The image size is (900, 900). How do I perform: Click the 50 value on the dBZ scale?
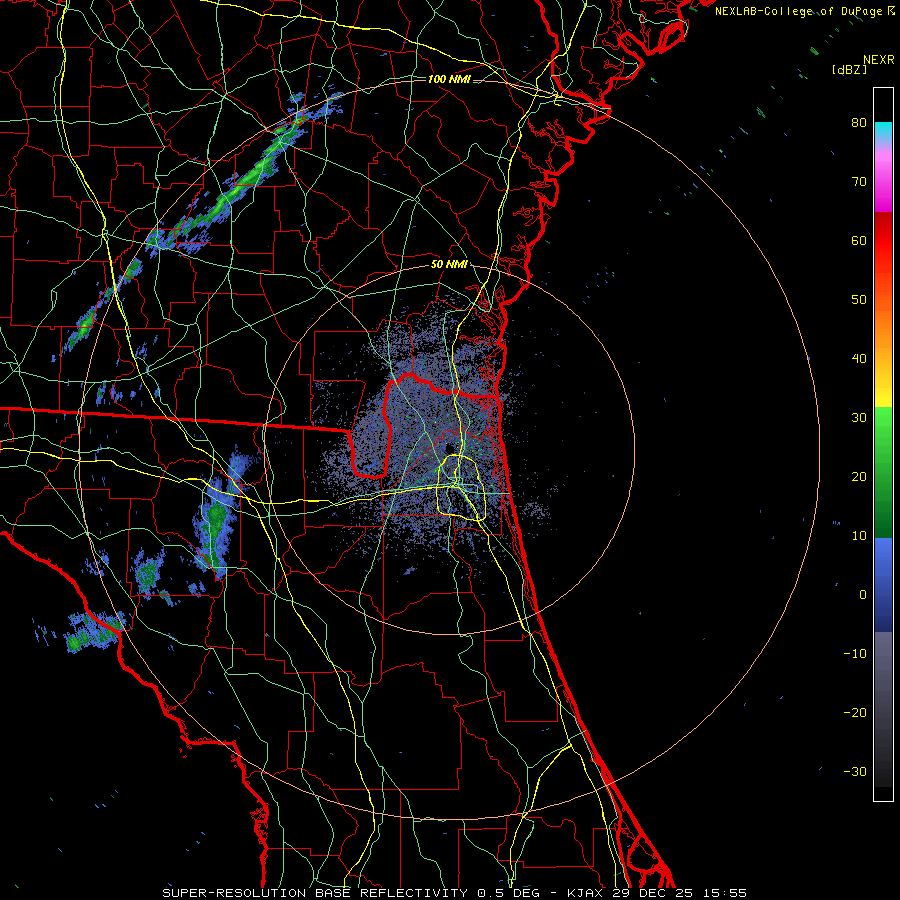[859, 300]
